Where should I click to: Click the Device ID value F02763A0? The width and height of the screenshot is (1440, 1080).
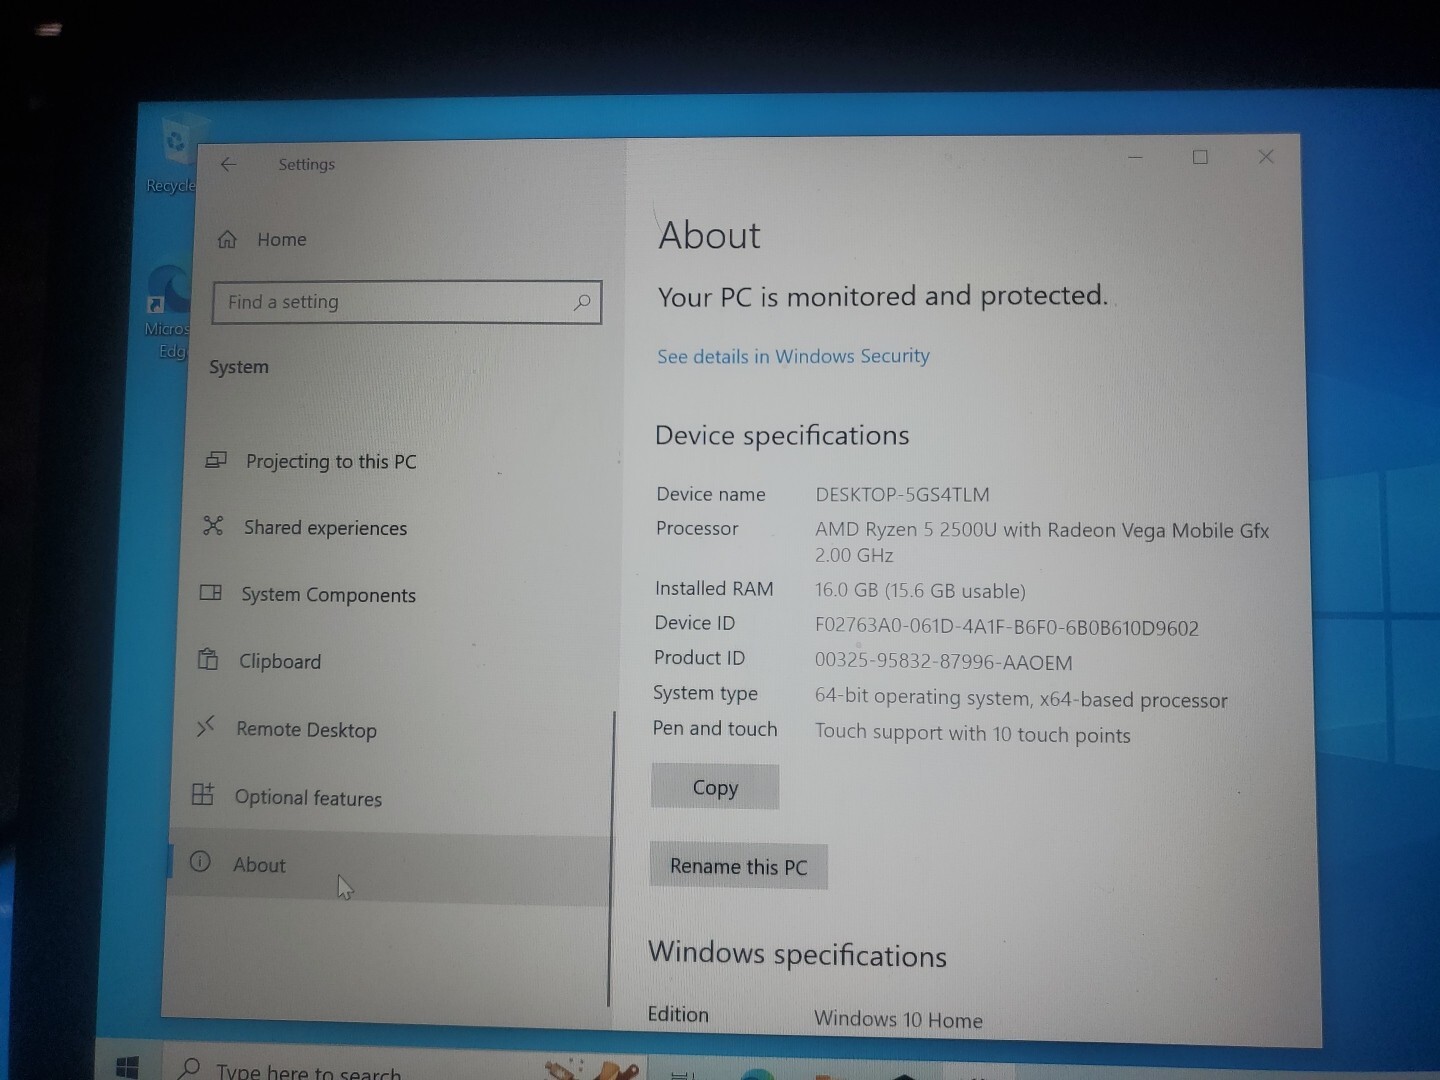coord(1006,628)
